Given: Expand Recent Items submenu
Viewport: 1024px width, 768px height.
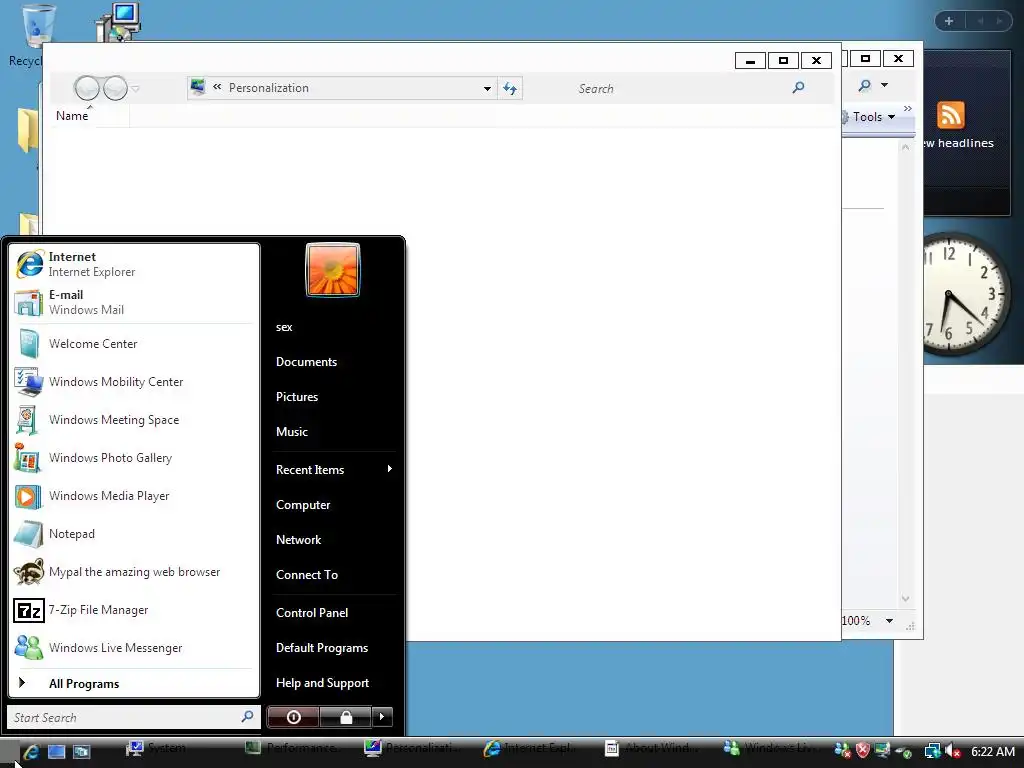Looking at the screenshot, I should (x=334, y=470).
